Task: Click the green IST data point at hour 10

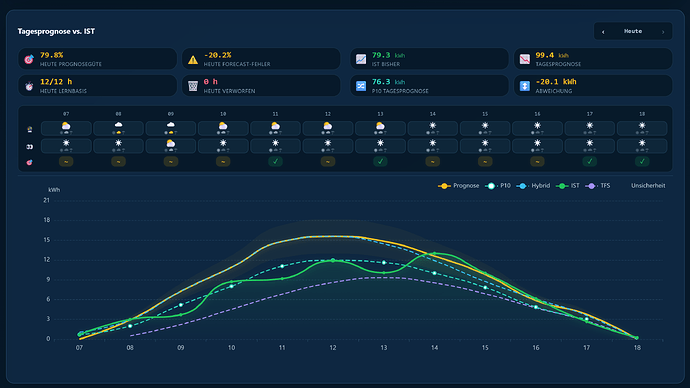Action: (231, 282)
